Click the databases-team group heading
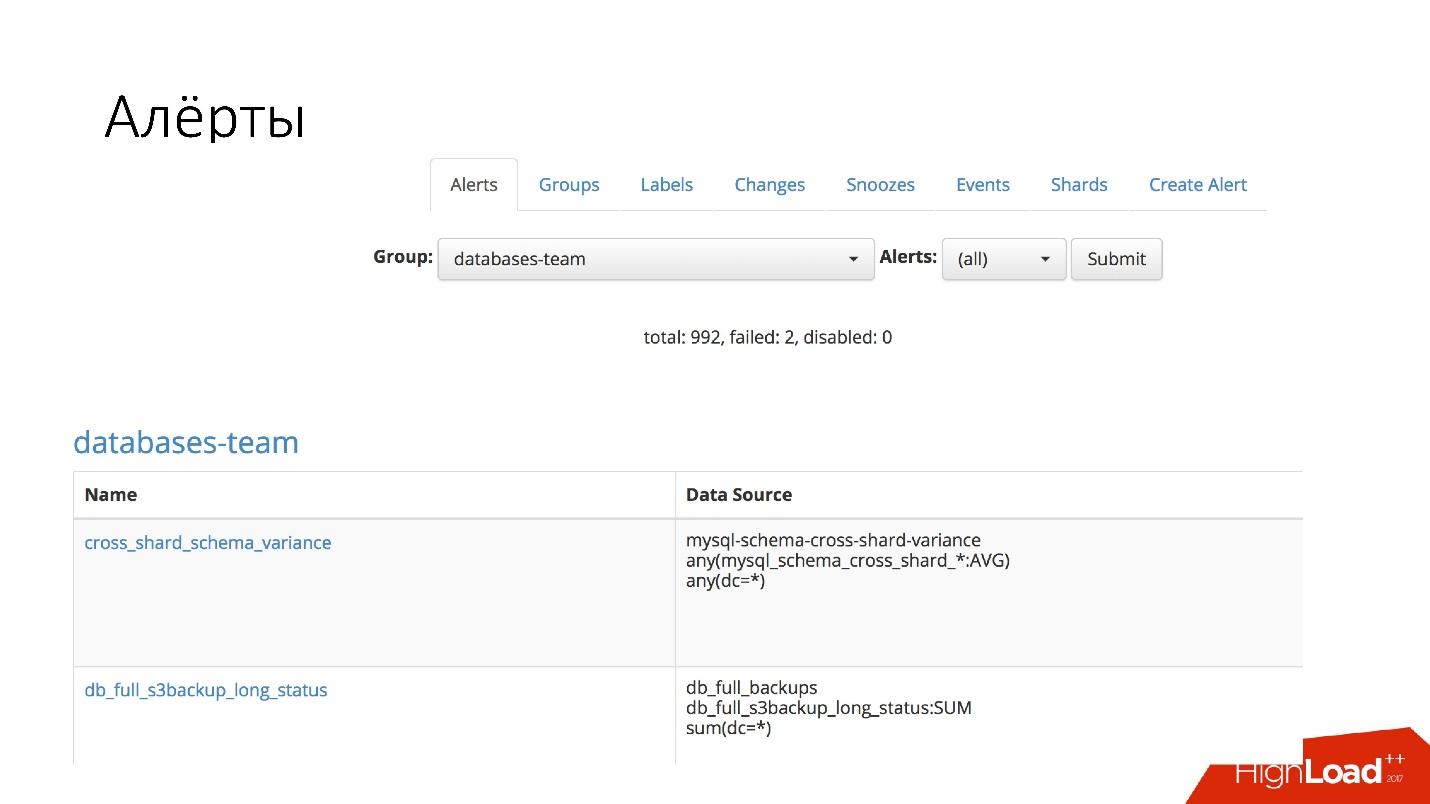The height and width of the screenshot is (804, 1430). coord(186,442)
